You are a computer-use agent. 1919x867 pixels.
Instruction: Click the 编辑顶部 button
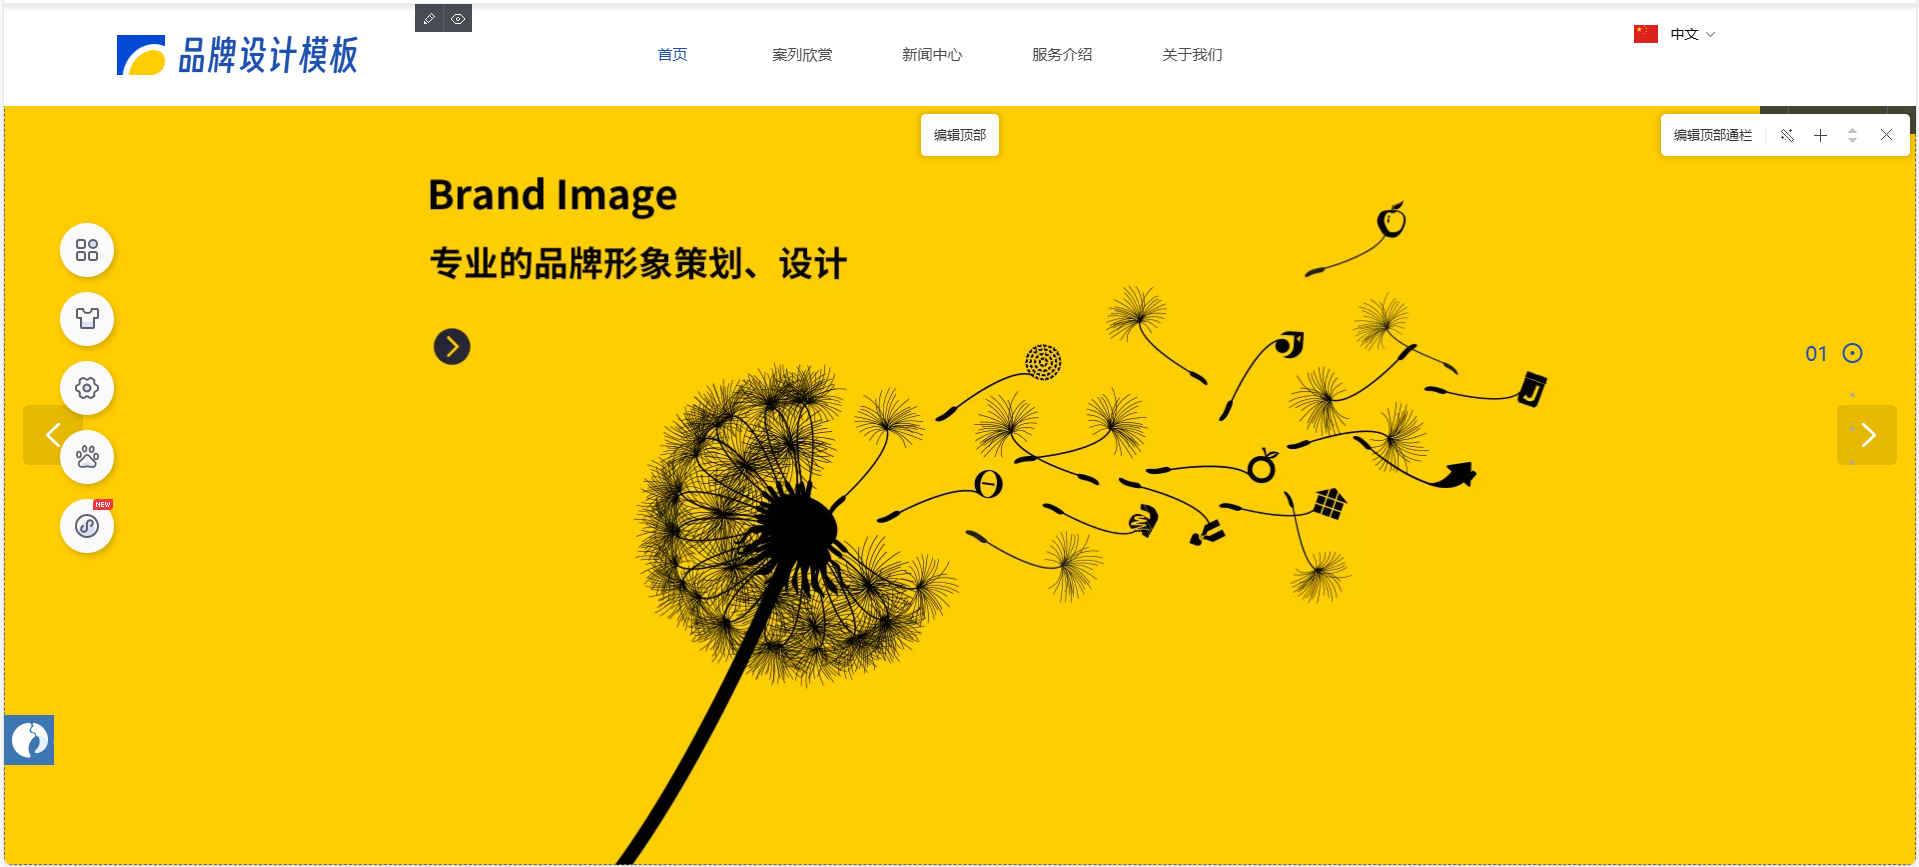[960, 135]
